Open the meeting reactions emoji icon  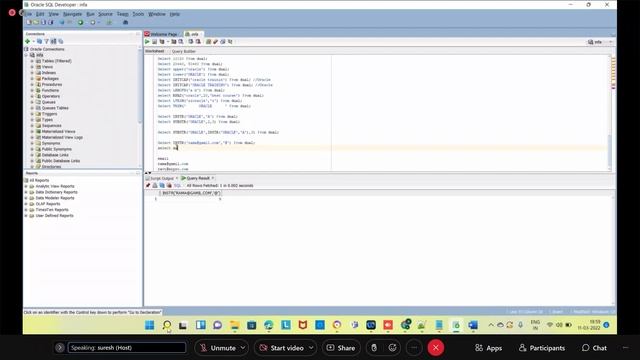click(x=393, y=348)
